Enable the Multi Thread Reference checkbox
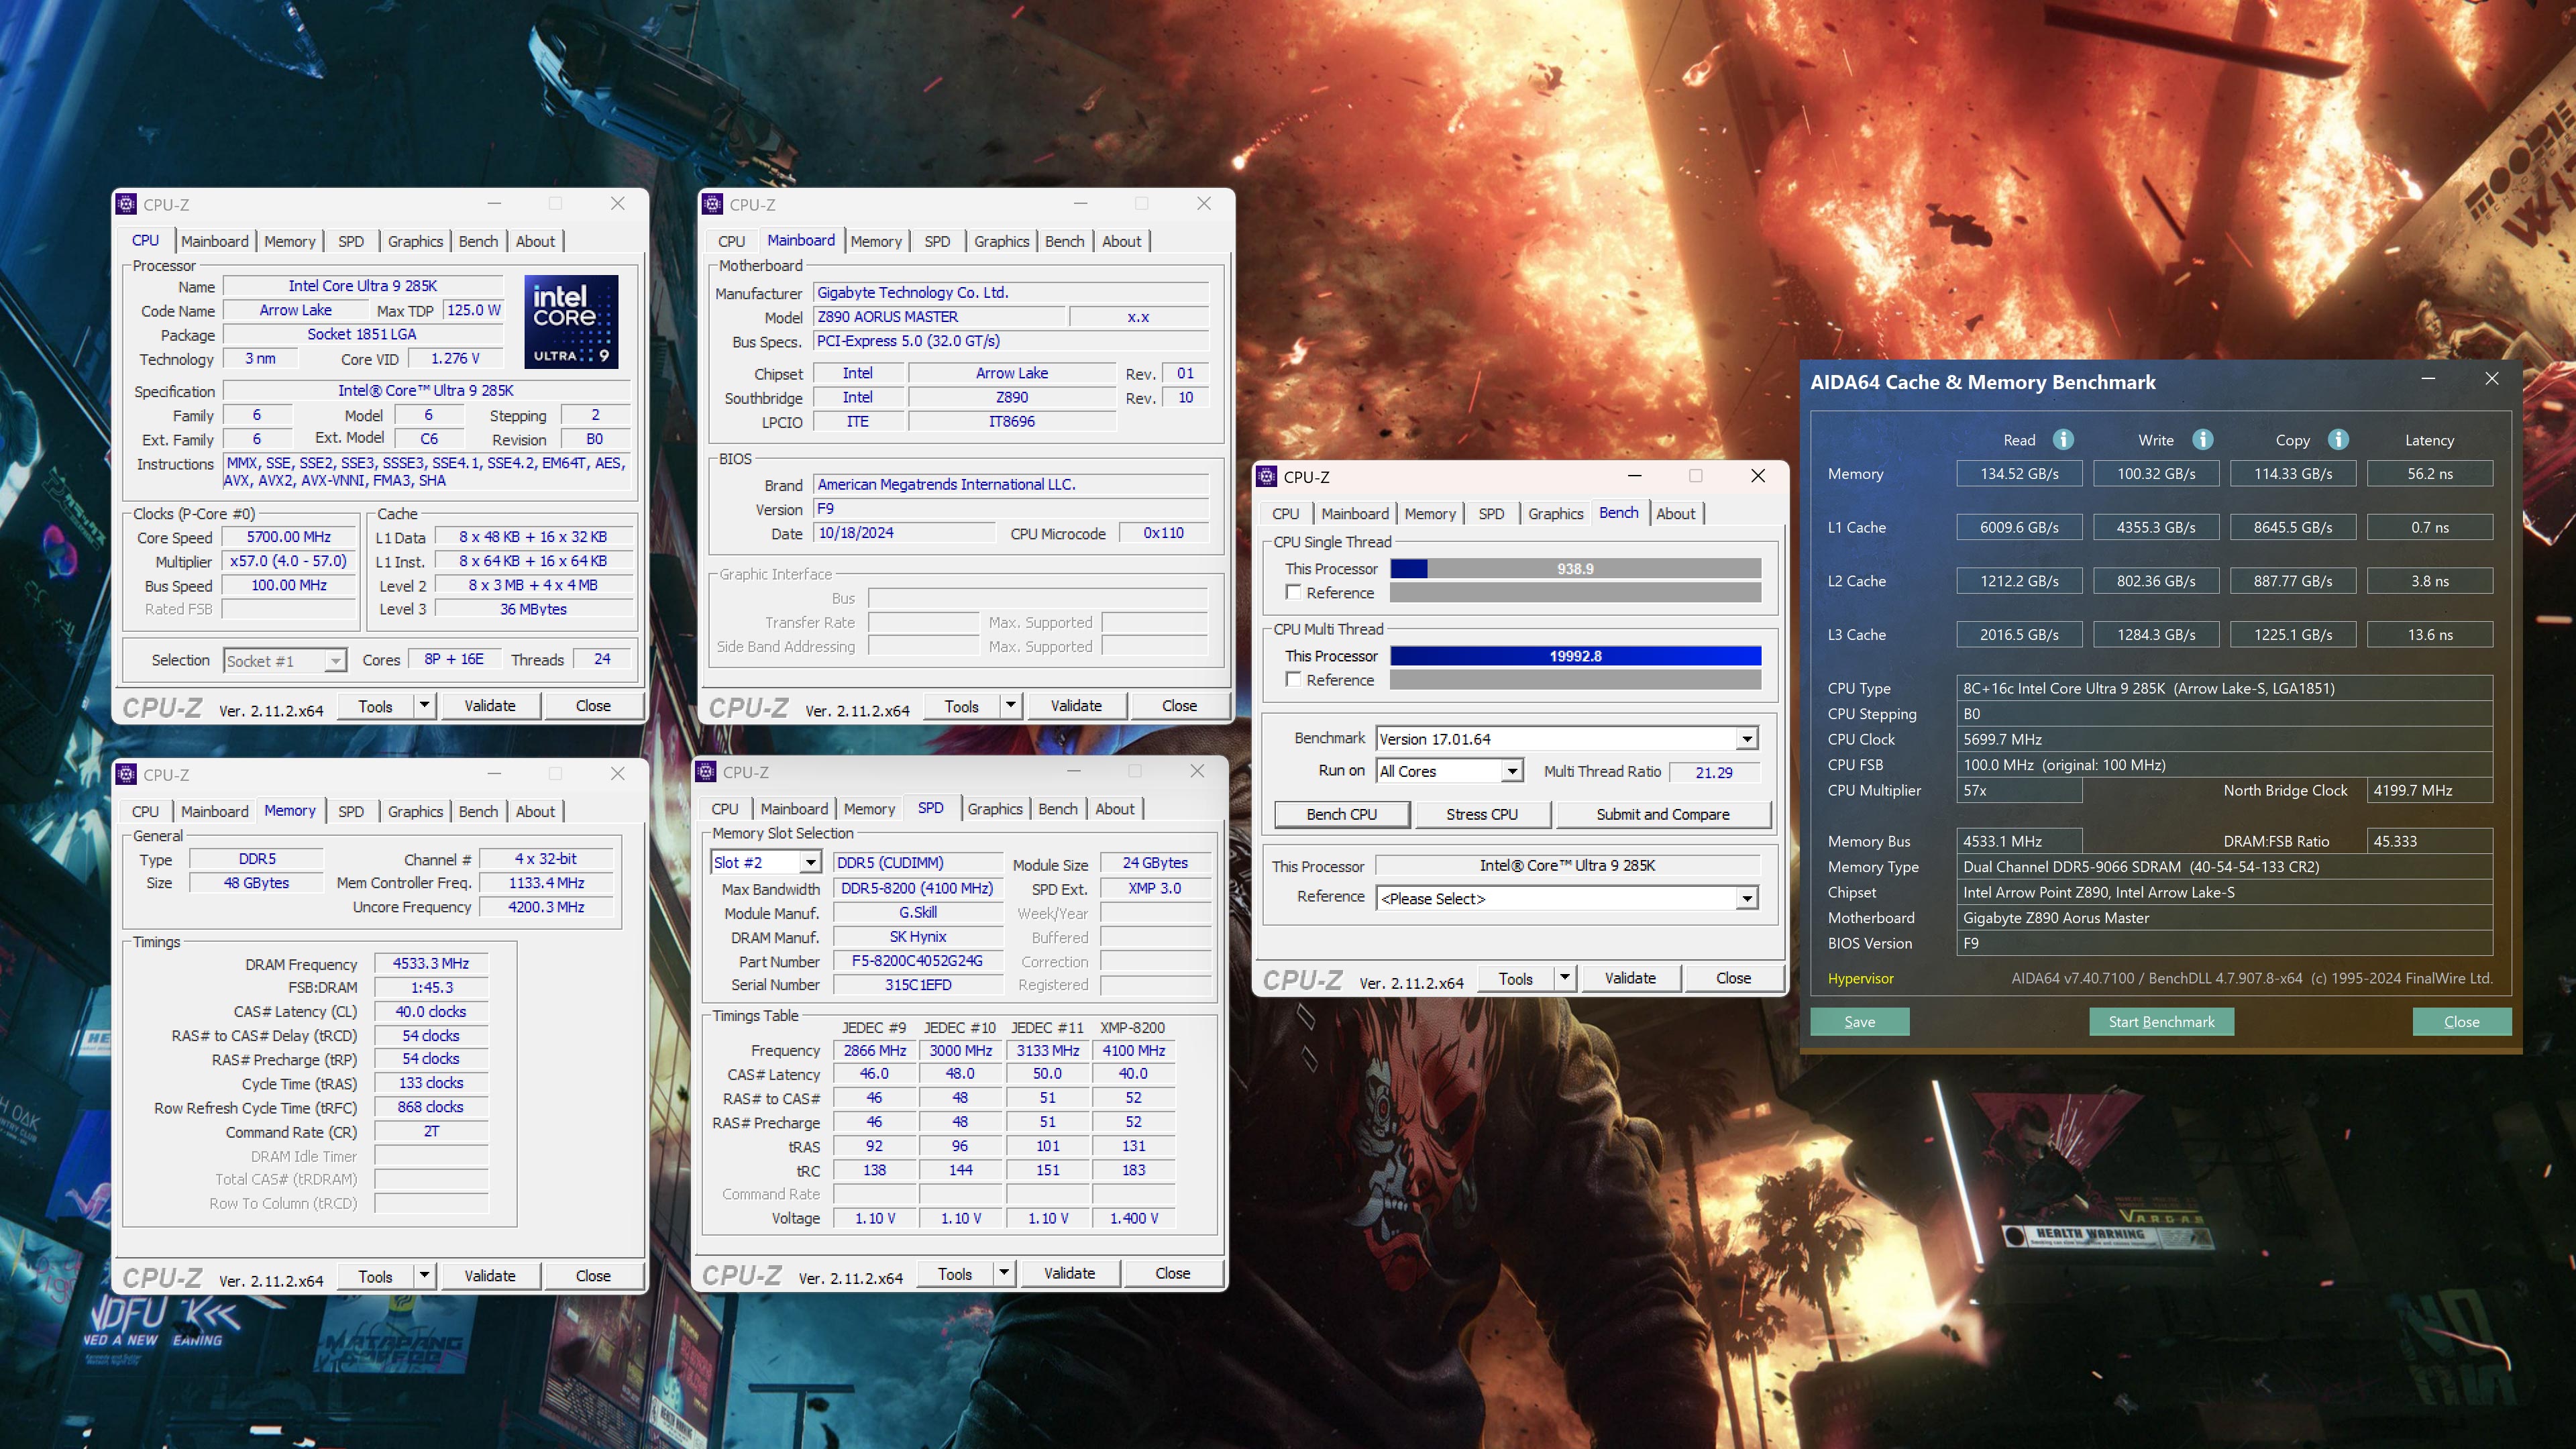Screen dimensions: 2576x1449 pos(1293,679)
